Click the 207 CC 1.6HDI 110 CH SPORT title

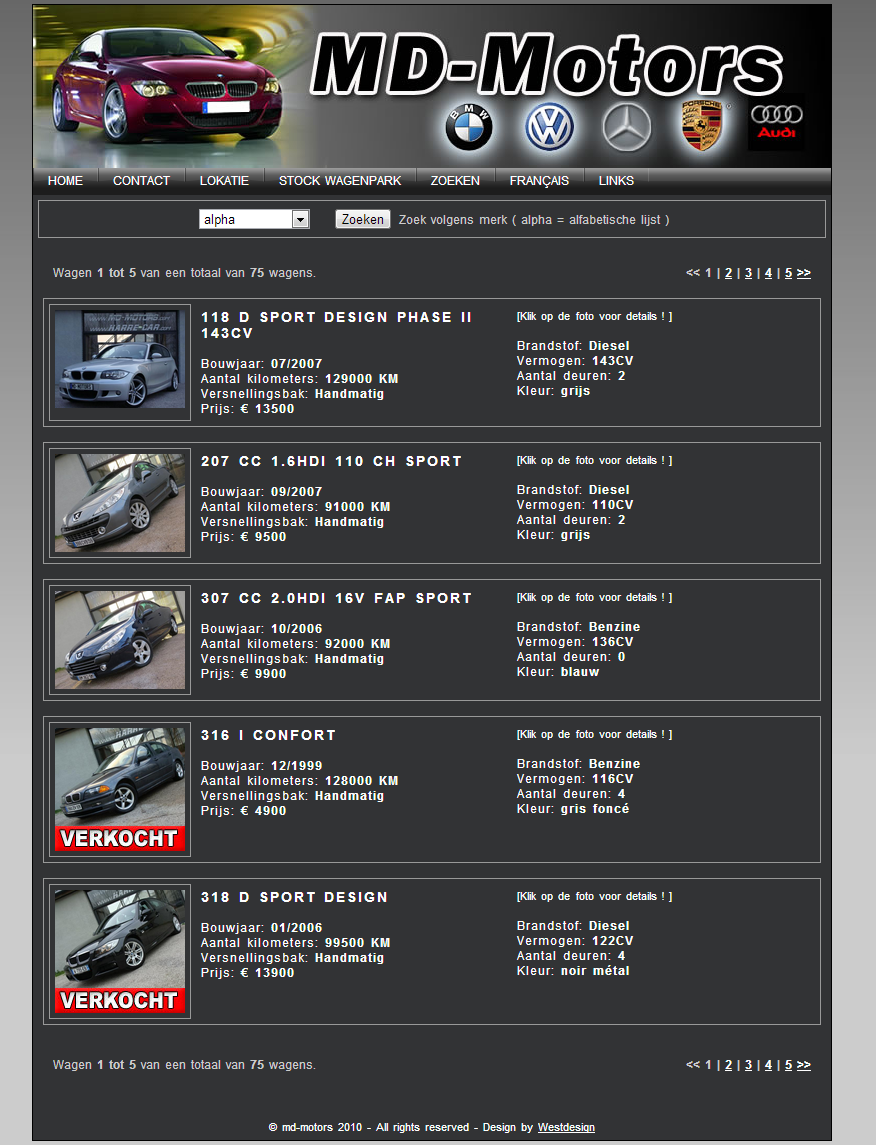(x=331, y=462)
